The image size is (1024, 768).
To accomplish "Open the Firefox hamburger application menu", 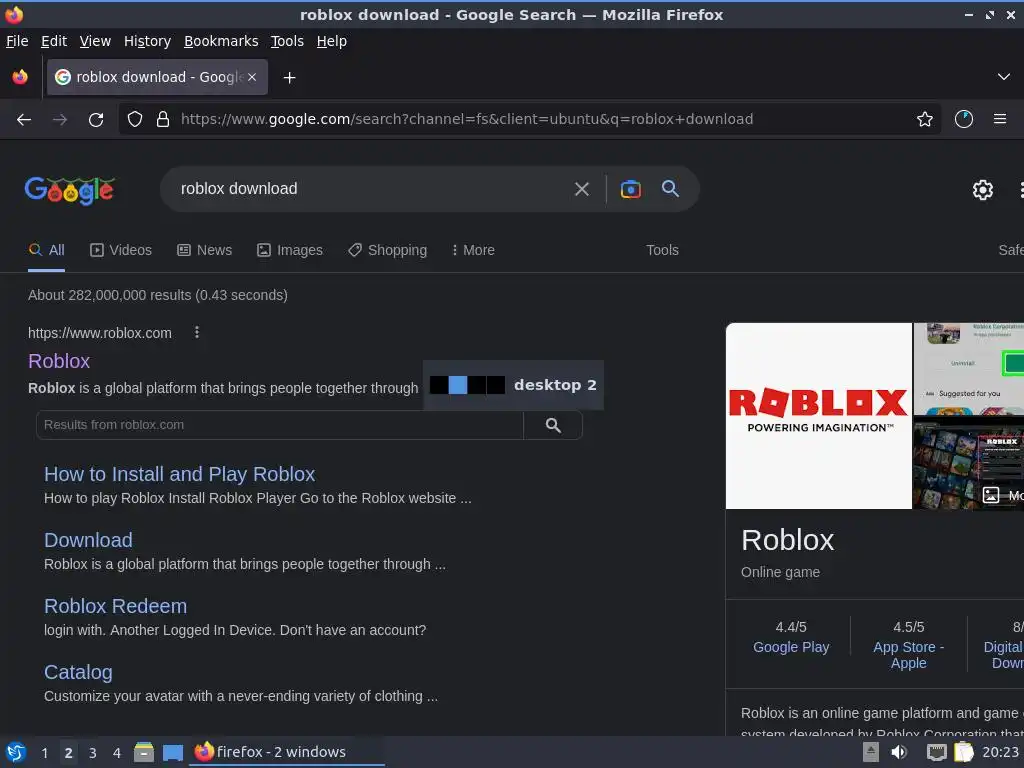I will [999, 120].
